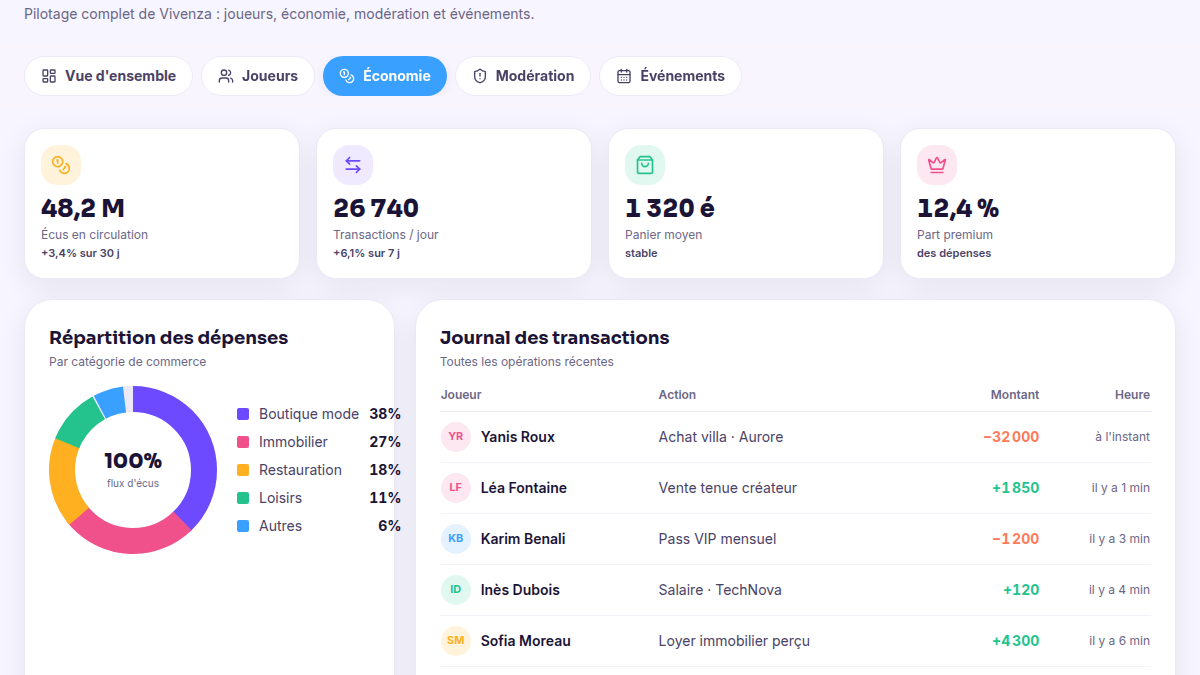Click the LF avatar beside Léa Fontaine

[x=456, y=488]
